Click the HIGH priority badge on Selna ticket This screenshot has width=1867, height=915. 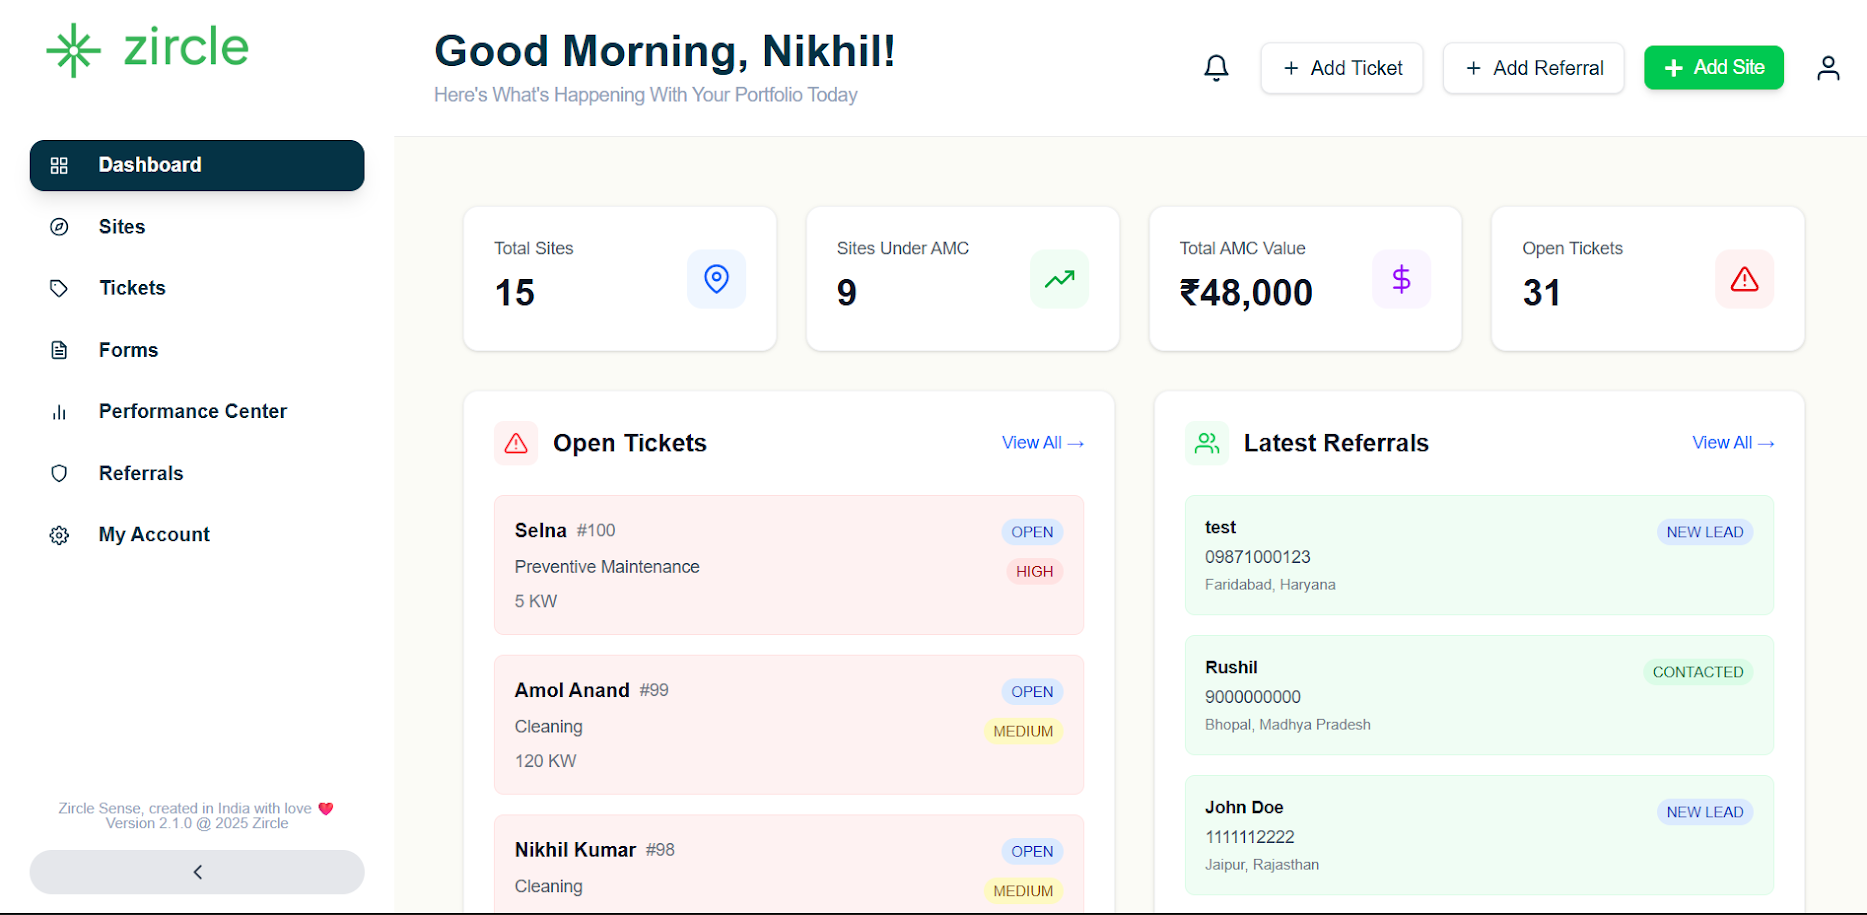tap(1034, 571)
